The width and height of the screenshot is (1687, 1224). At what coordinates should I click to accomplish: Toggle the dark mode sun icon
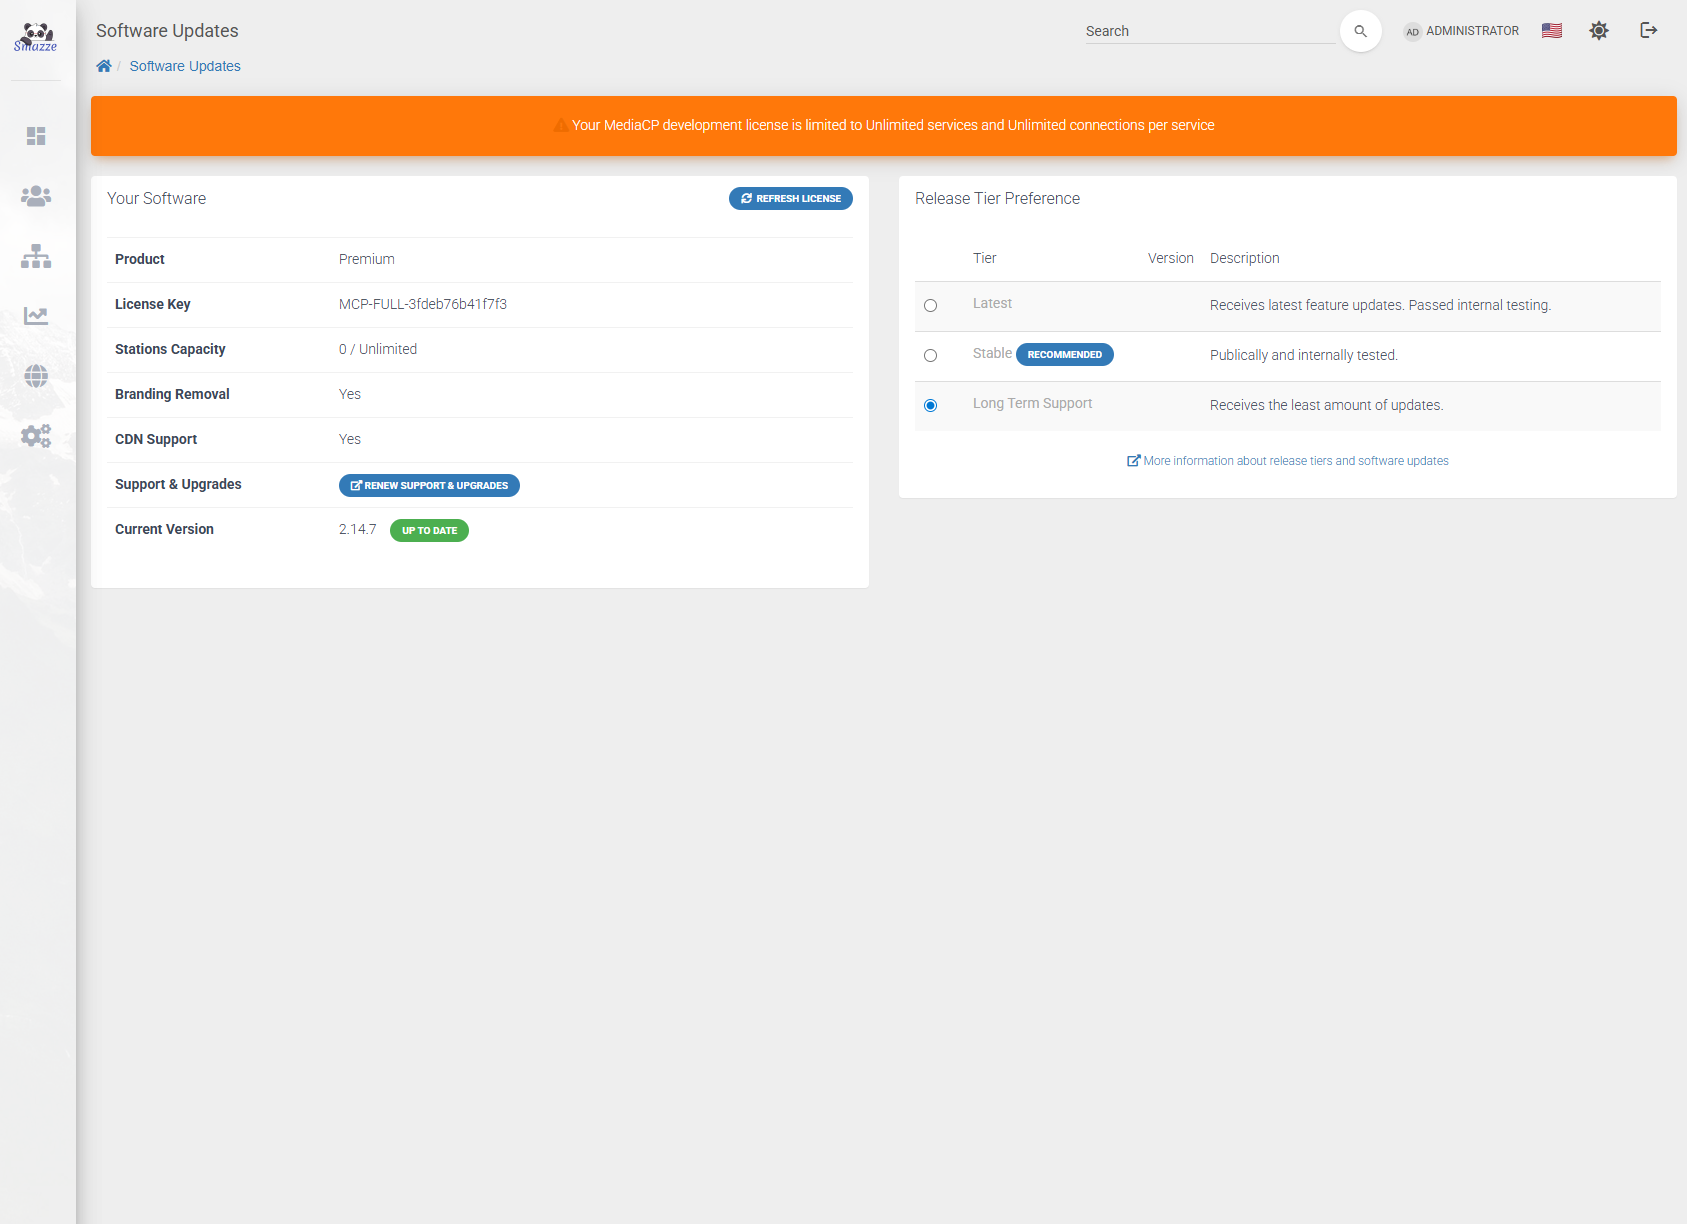point(1599,31)
